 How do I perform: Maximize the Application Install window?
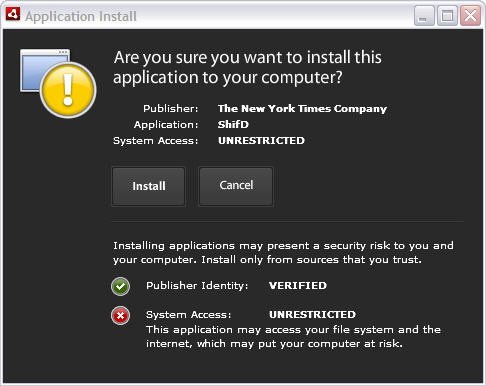pyautogui.click(x=447, y=15)
